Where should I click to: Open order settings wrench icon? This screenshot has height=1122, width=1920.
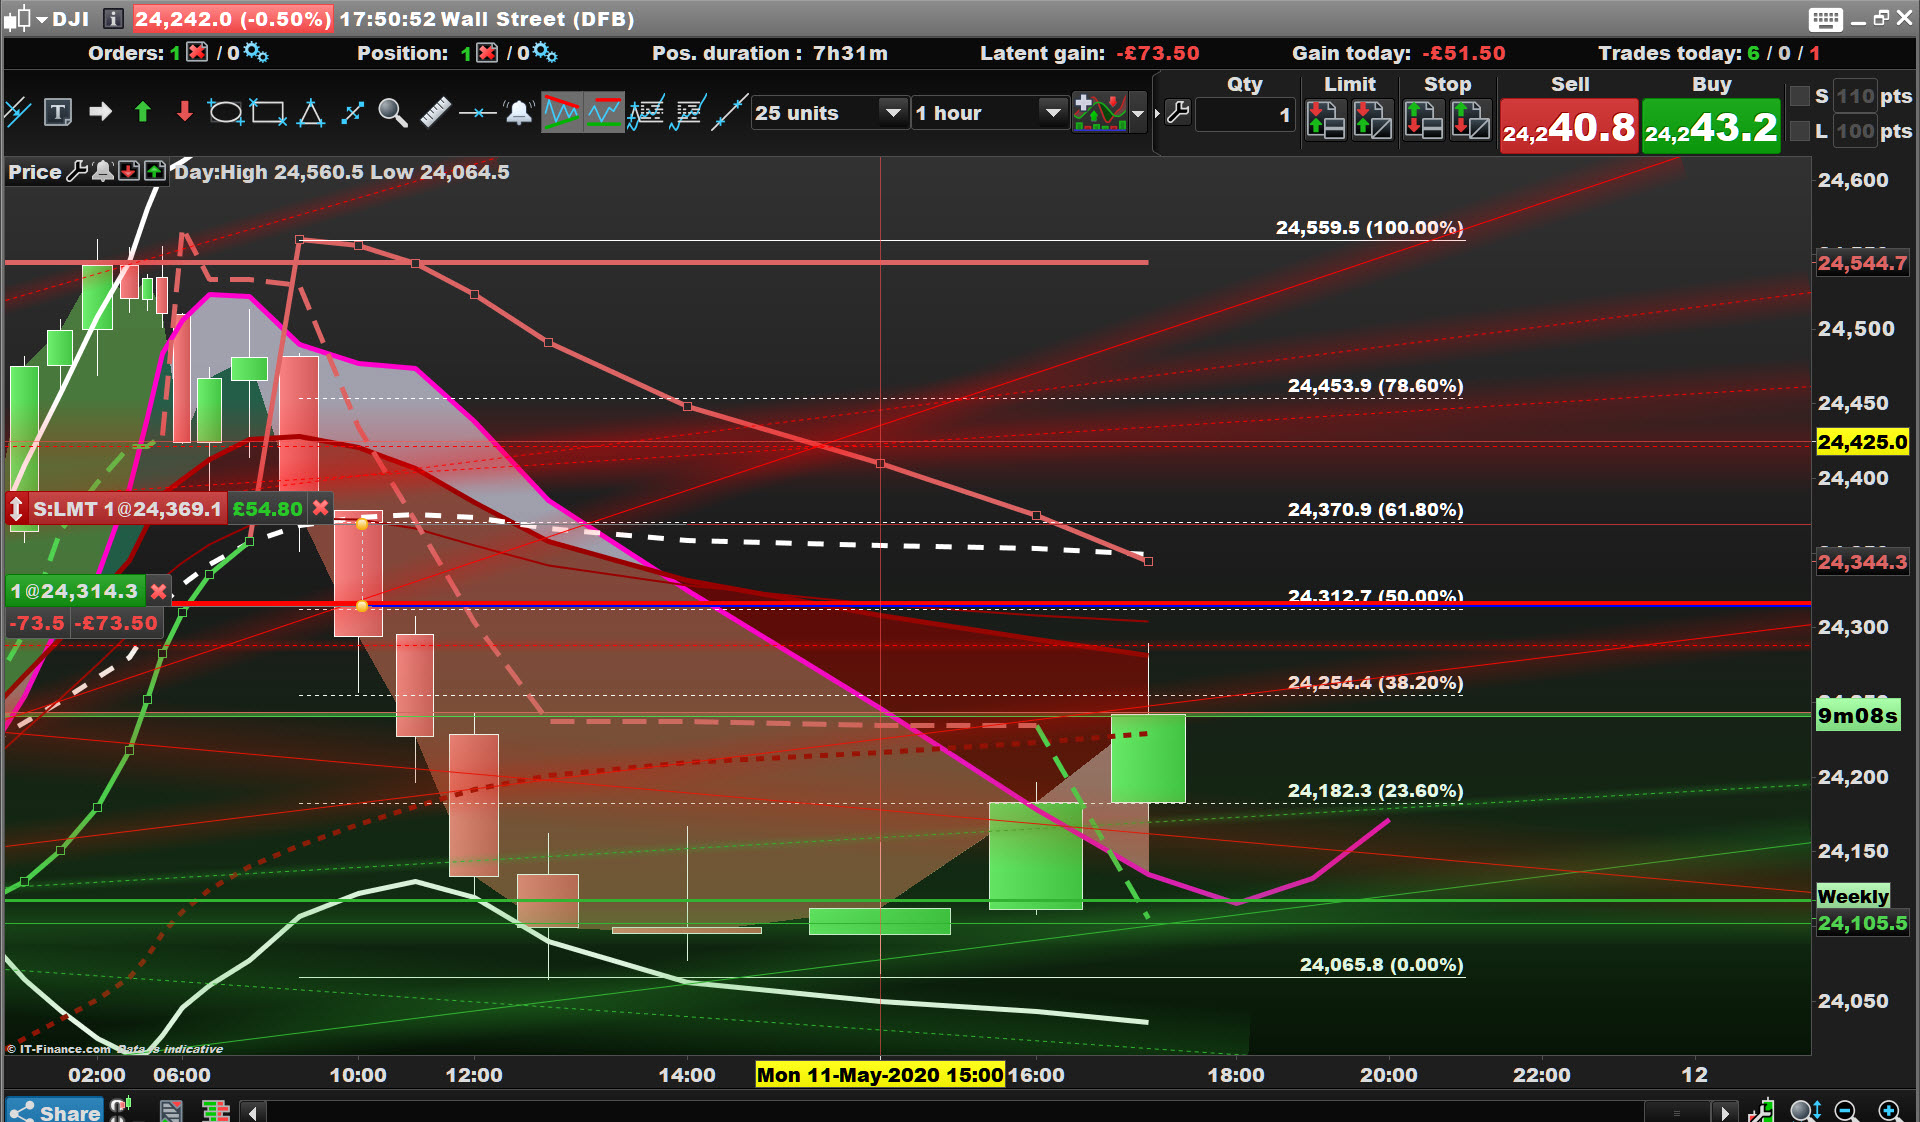tap(1178, 113)
